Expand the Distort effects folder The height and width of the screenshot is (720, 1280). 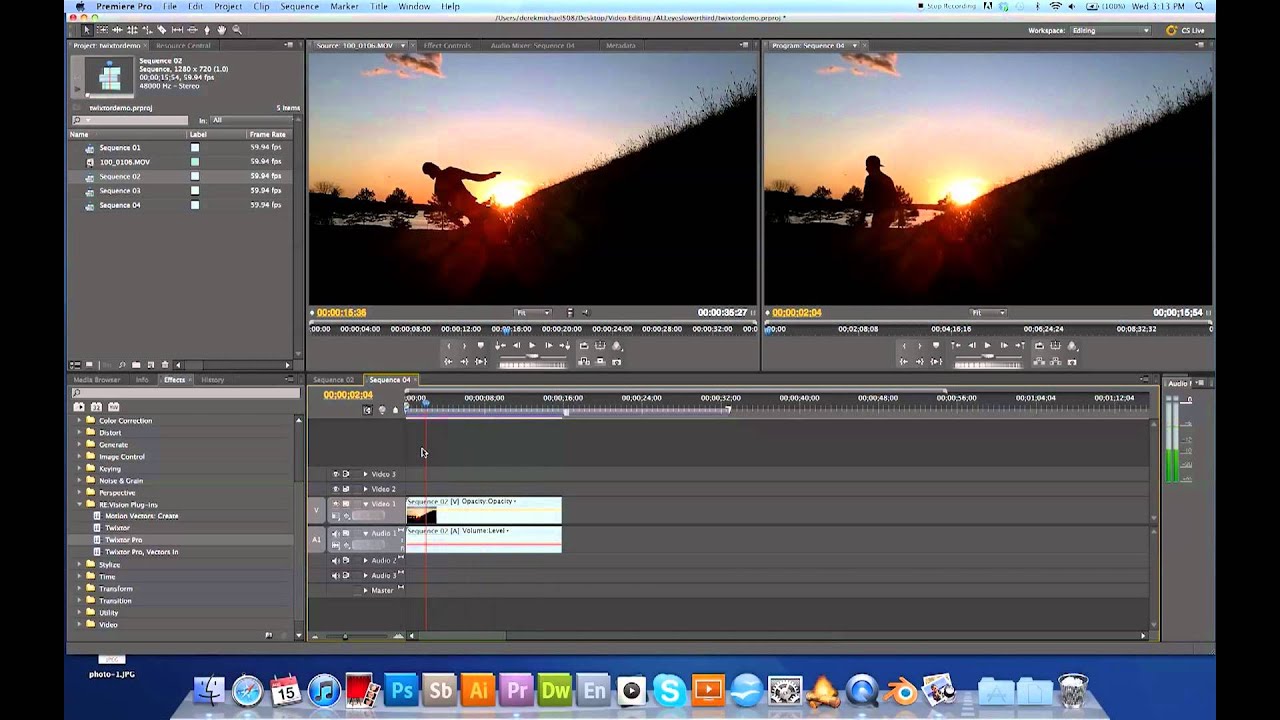coord(79,433)
